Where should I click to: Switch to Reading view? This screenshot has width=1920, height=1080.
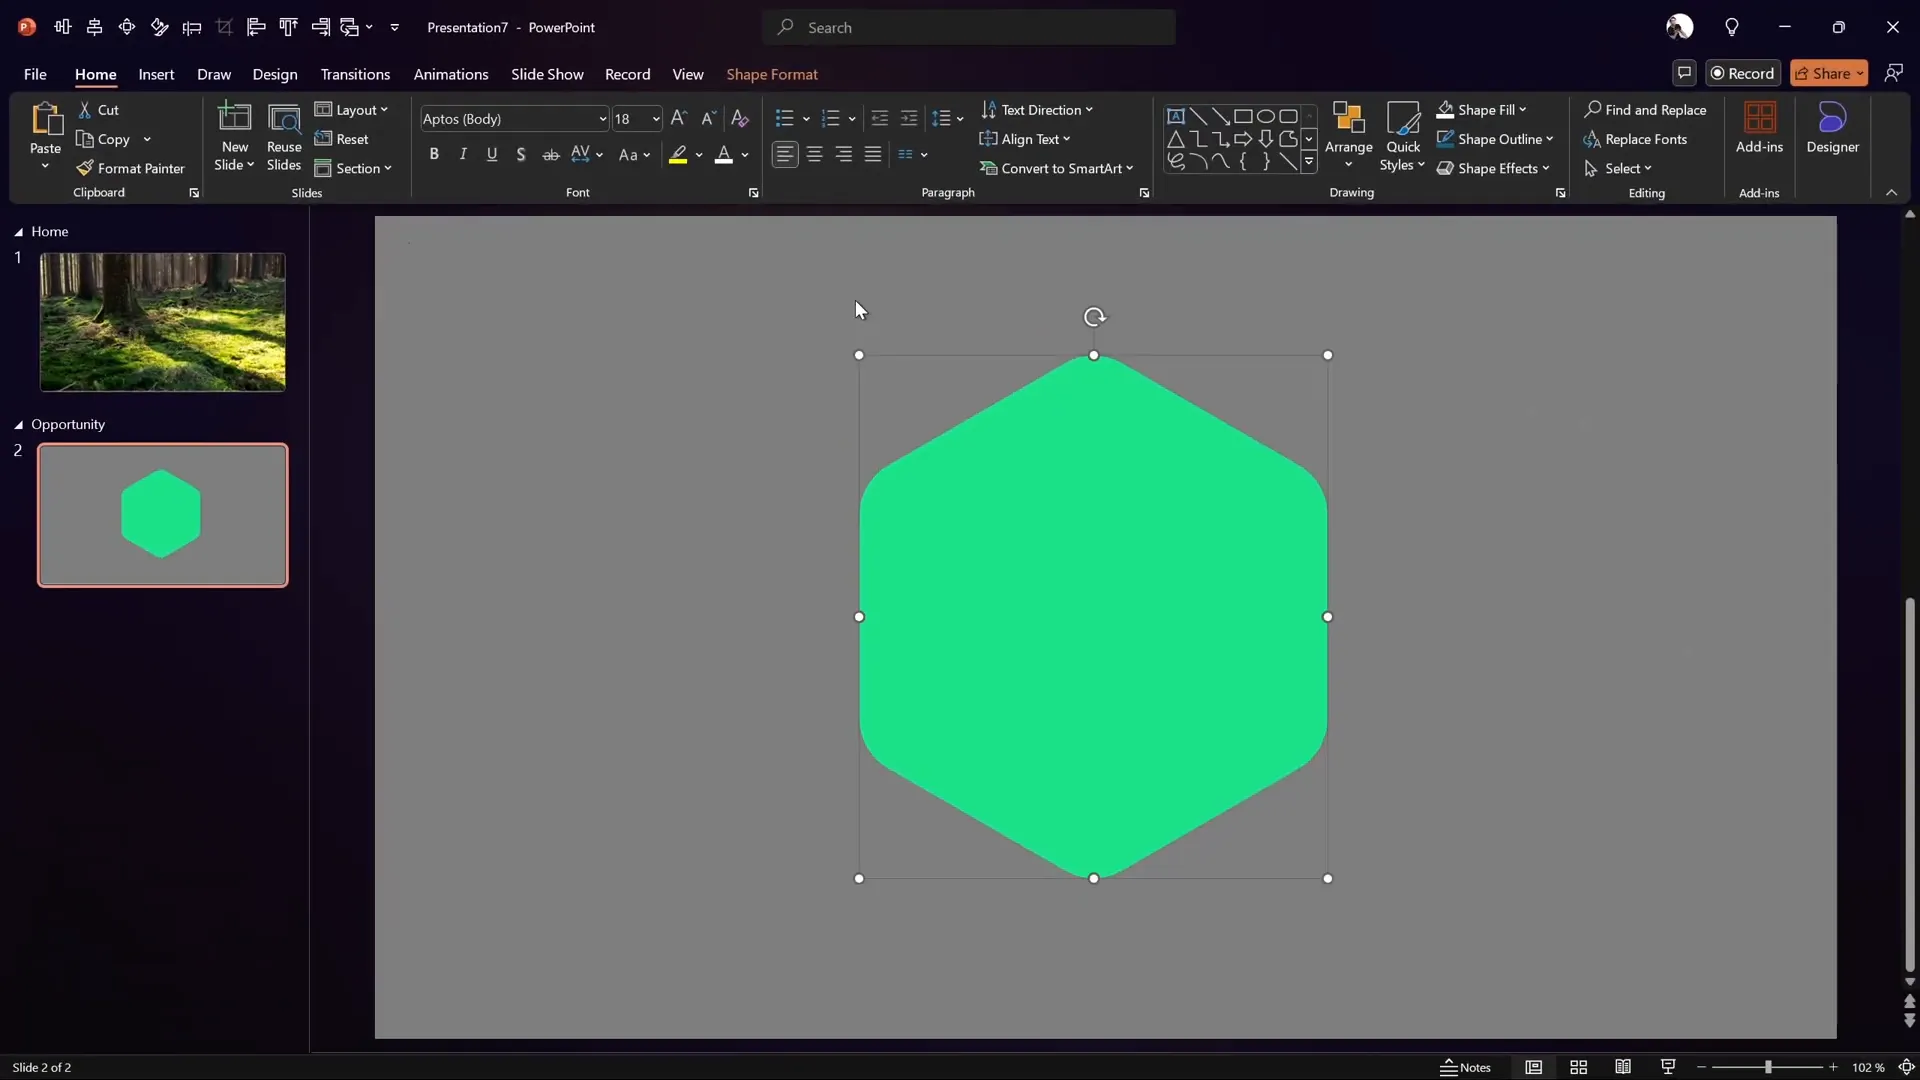click(x=1623, y=1067)
